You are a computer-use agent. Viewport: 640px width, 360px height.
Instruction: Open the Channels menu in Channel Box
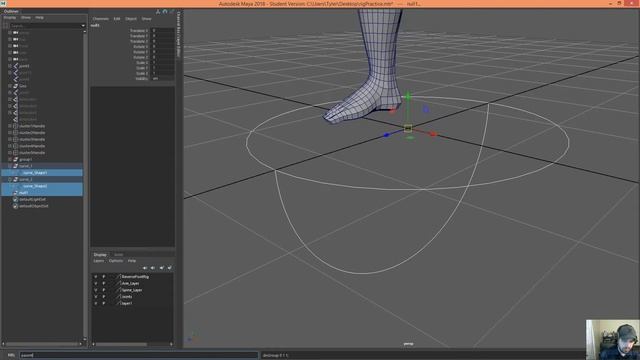click(100, 19)
